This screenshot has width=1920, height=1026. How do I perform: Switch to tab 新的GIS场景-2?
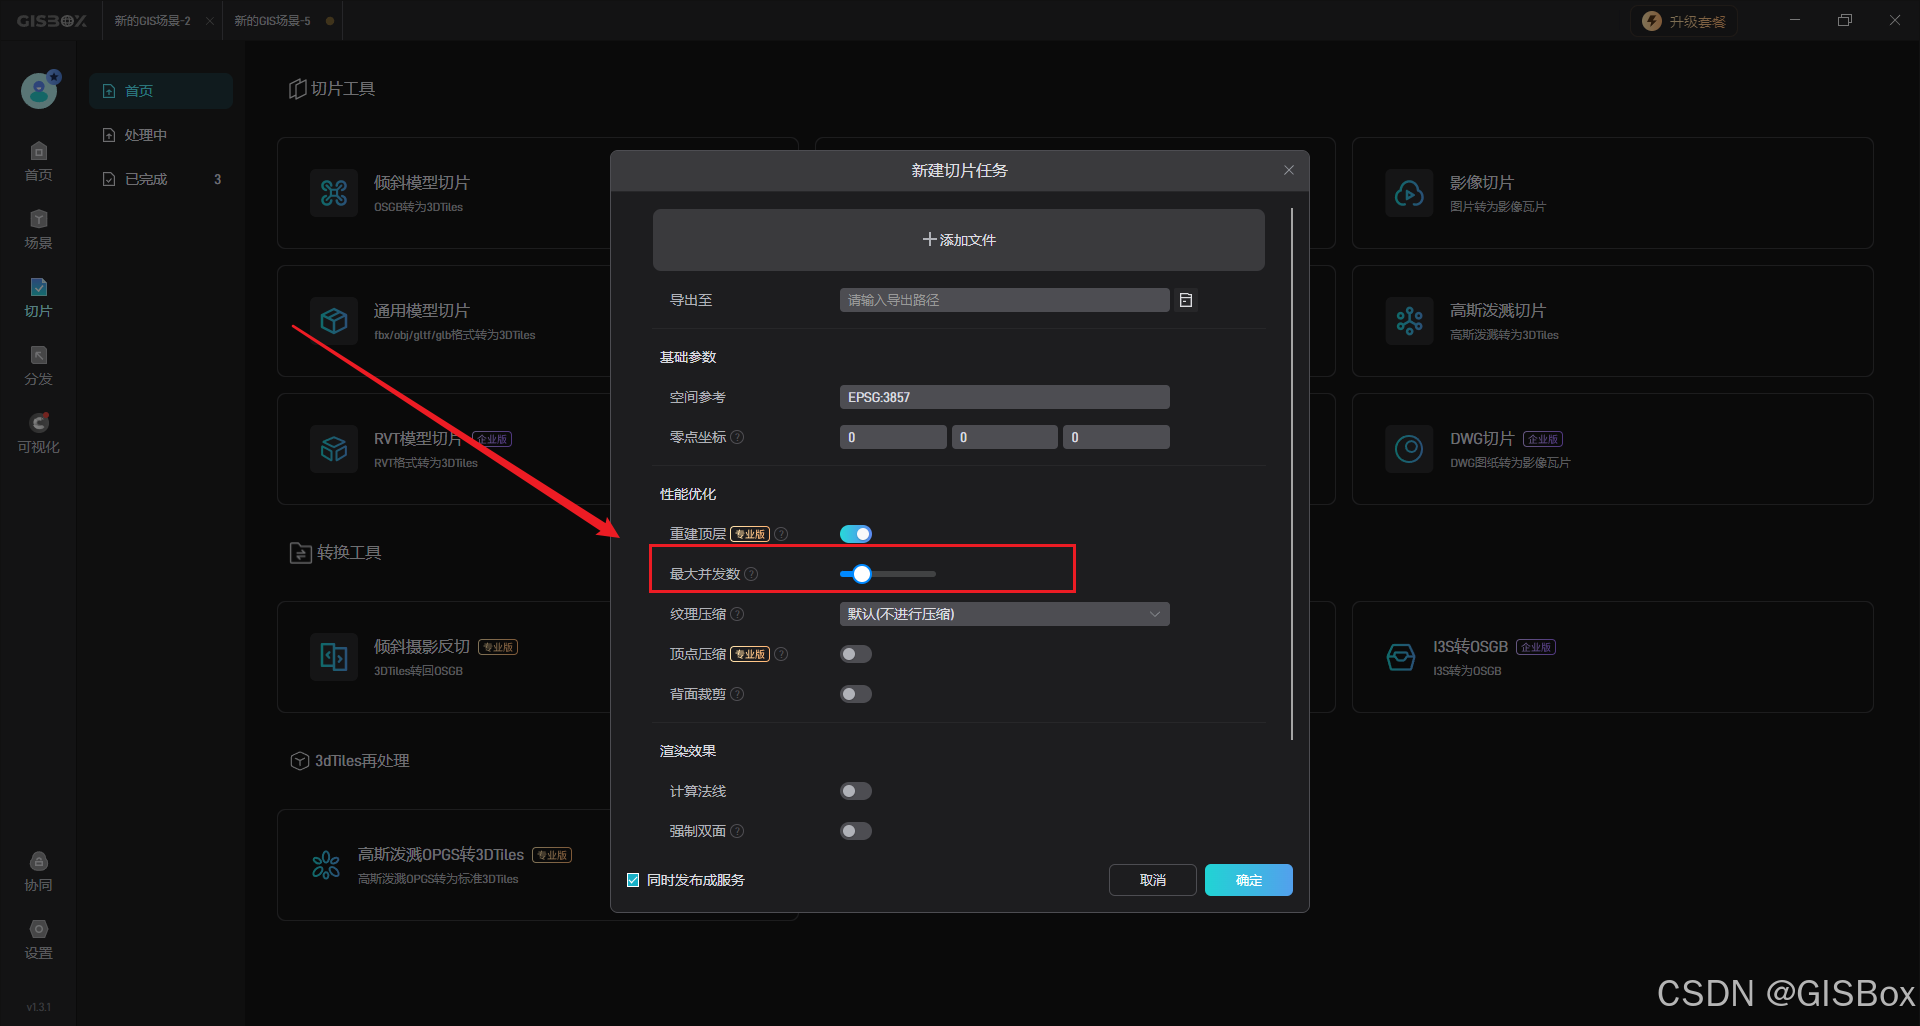[x=152, y=21]
